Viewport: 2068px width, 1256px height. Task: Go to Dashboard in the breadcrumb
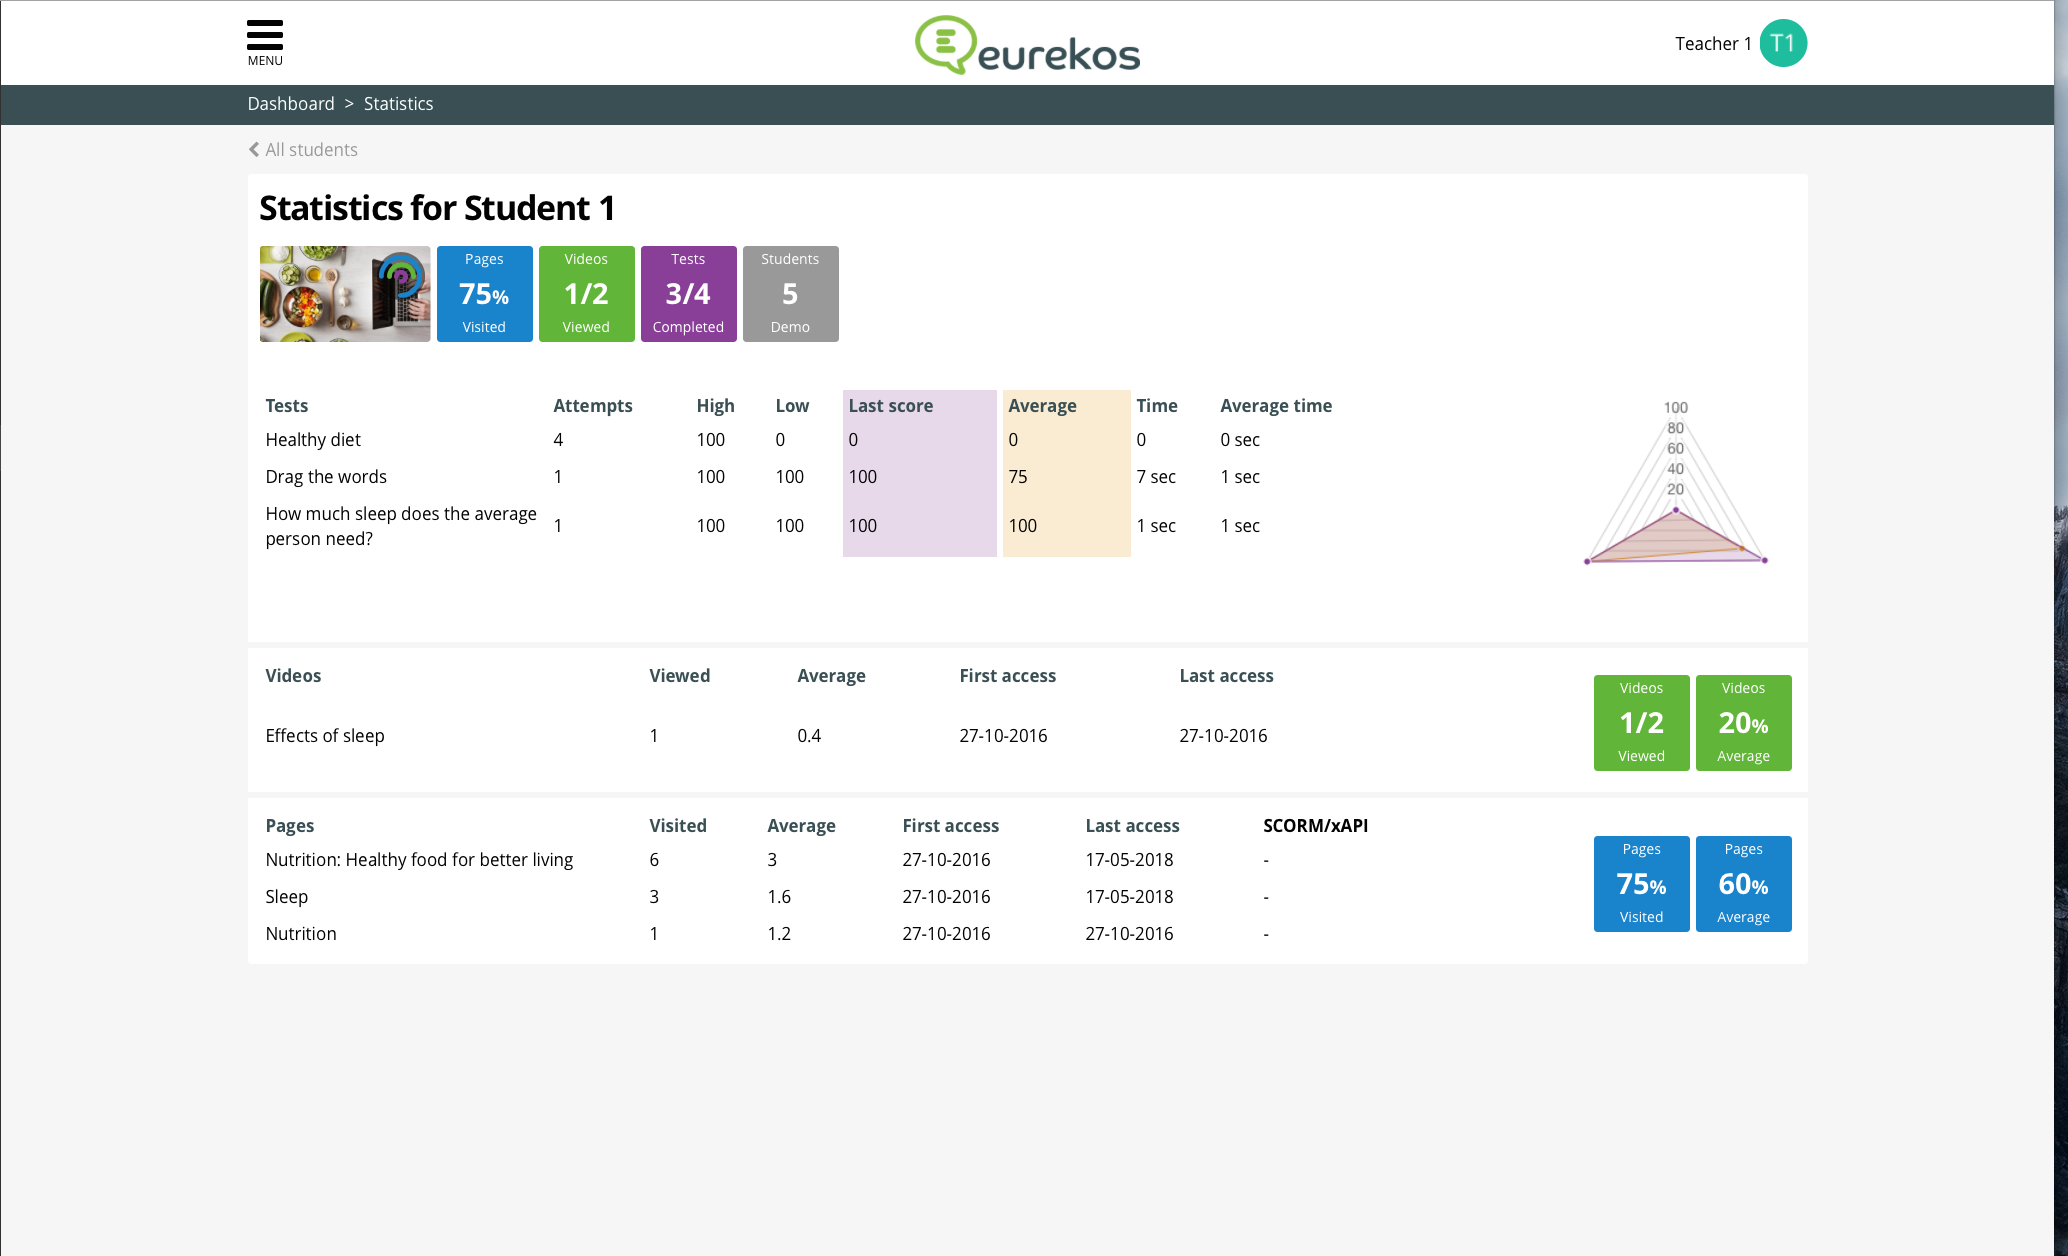291,104
